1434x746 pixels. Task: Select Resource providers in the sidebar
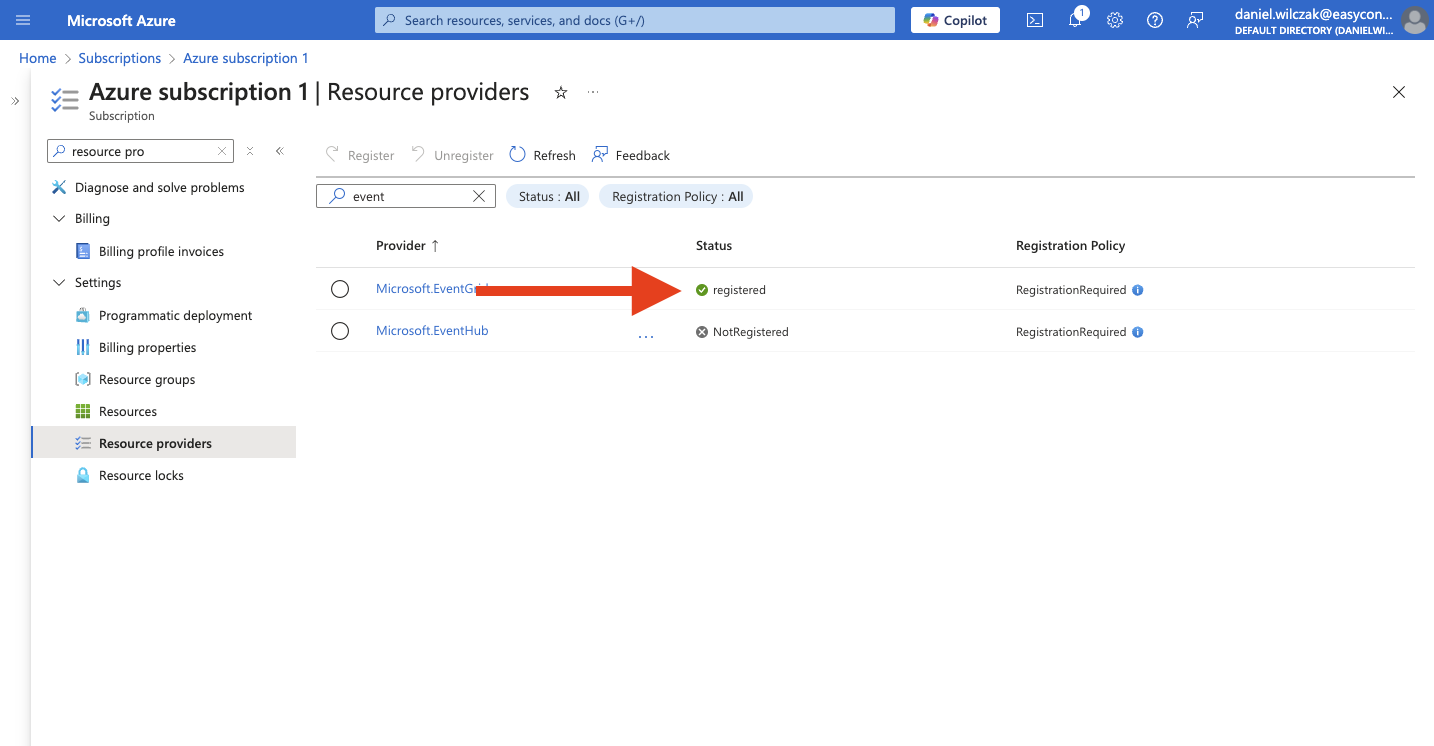click(x=164, y=443)
